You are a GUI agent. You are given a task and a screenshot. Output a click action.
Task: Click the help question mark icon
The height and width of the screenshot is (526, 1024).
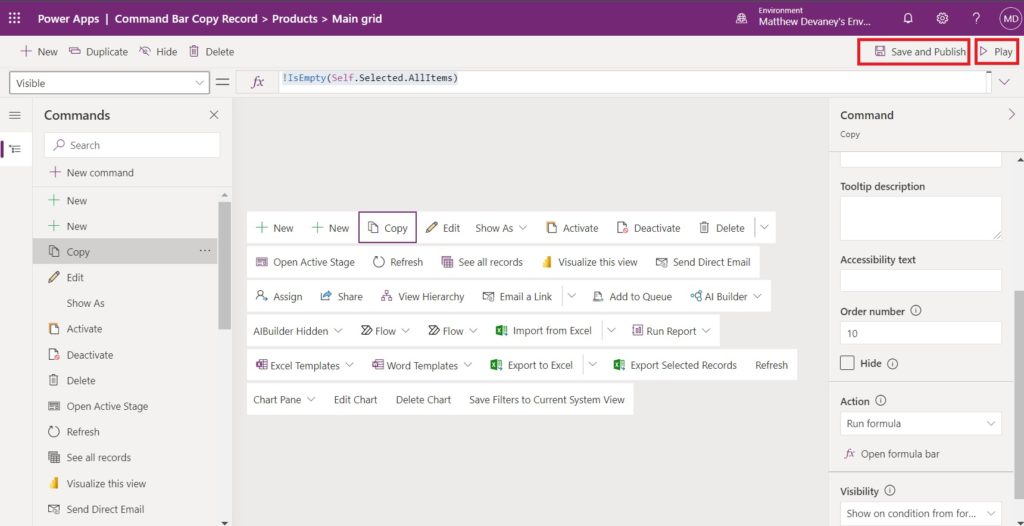[976, 18]
